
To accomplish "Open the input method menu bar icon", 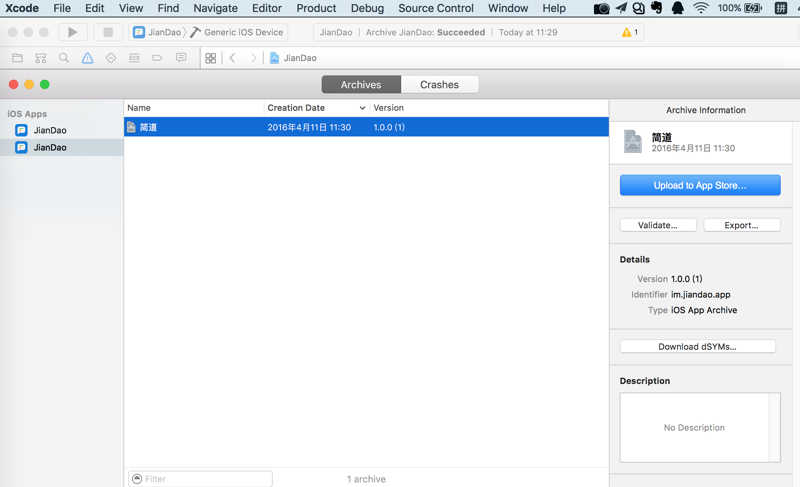I will pos(781,8).
